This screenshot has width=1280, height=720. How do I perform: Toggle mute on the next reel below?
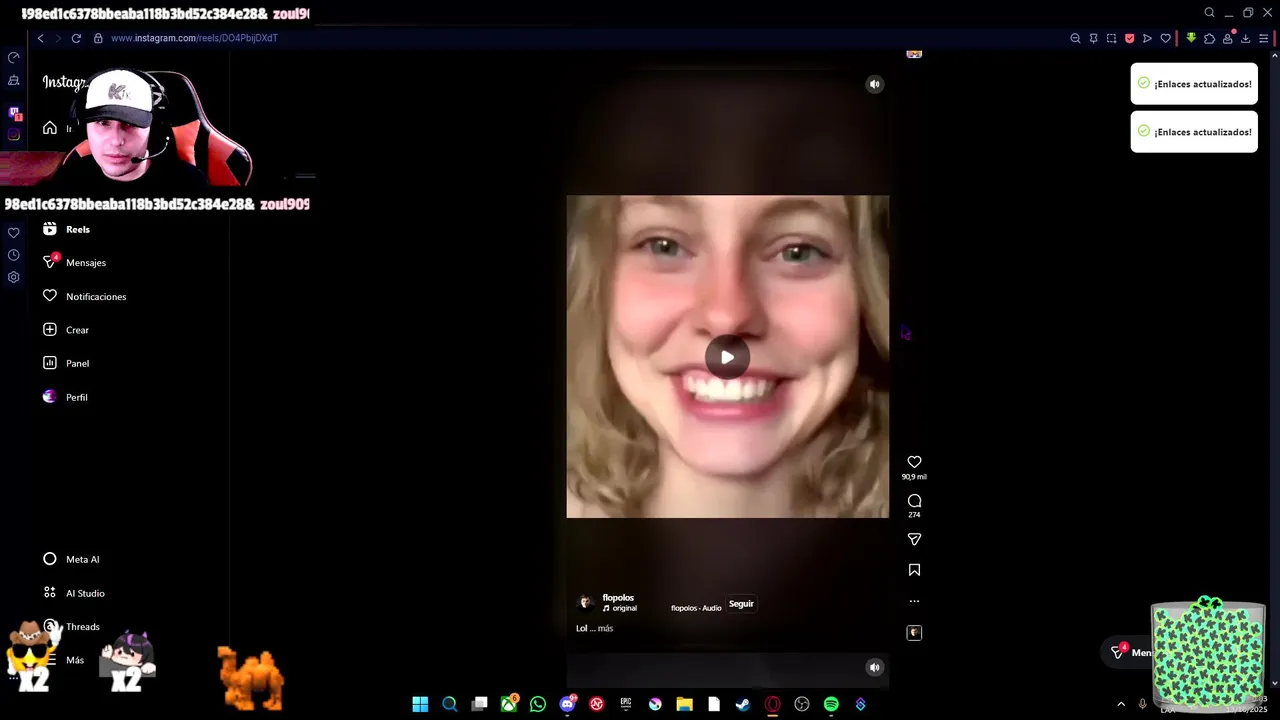click(874, 667)
